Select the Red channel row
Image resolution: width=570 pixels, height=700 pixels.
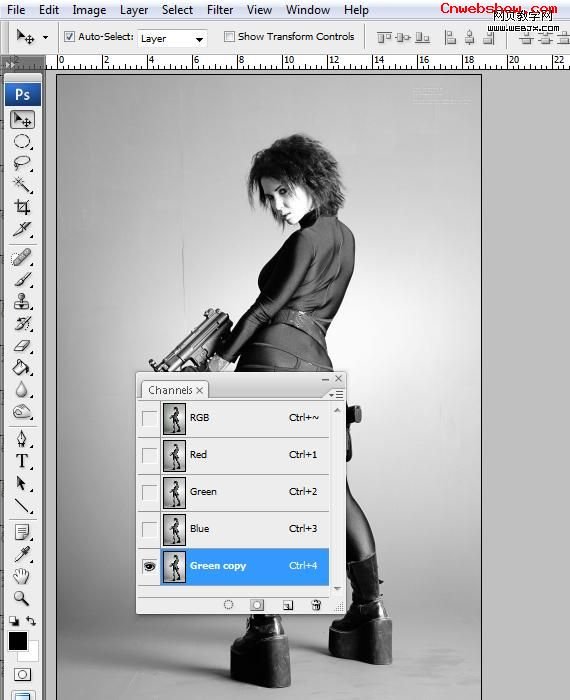(245, 455)
